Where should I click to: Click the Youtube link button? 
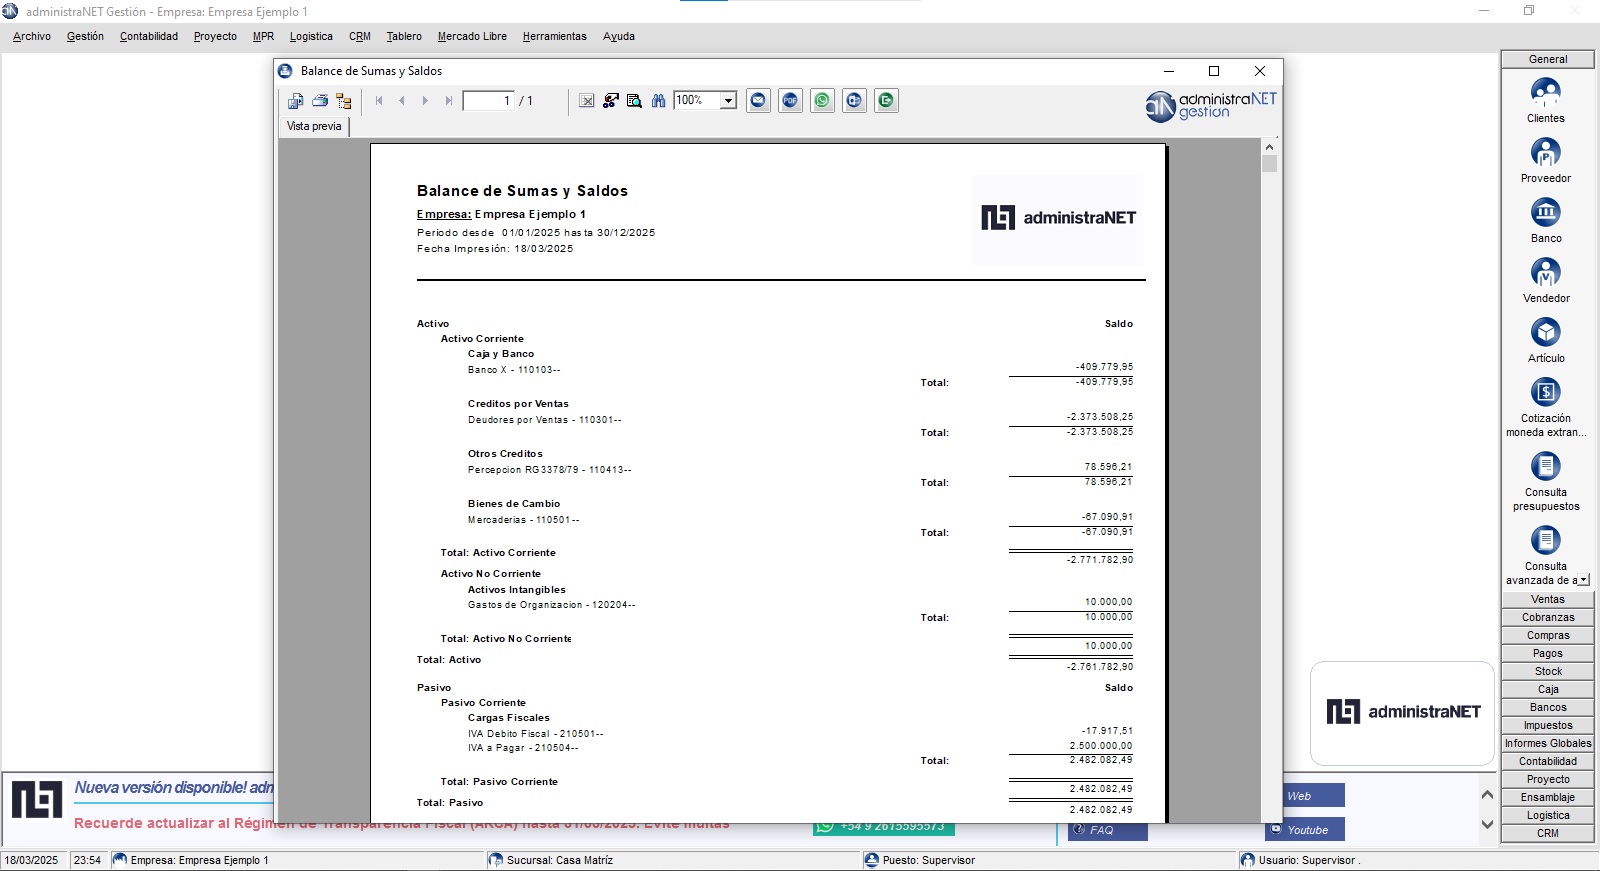[1305, 830]
